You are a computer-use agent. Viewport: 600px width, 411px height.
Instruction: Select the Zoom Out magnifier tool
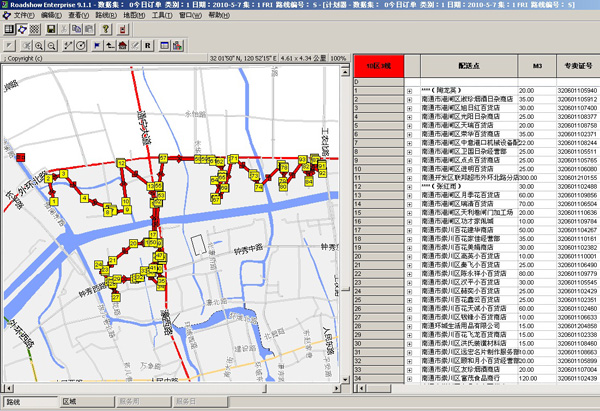click(x=51, y=45)
